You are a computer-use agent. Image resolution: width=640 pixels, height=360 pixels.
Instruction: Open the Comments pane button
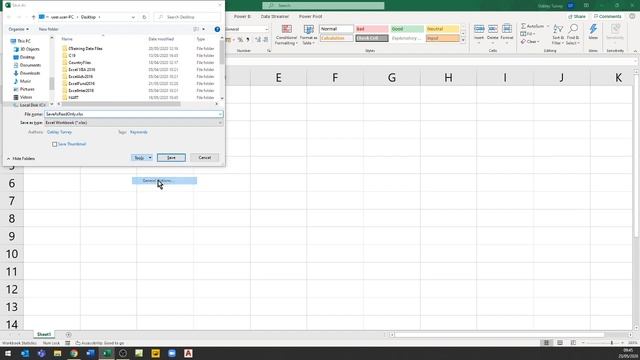coord(608,16)
